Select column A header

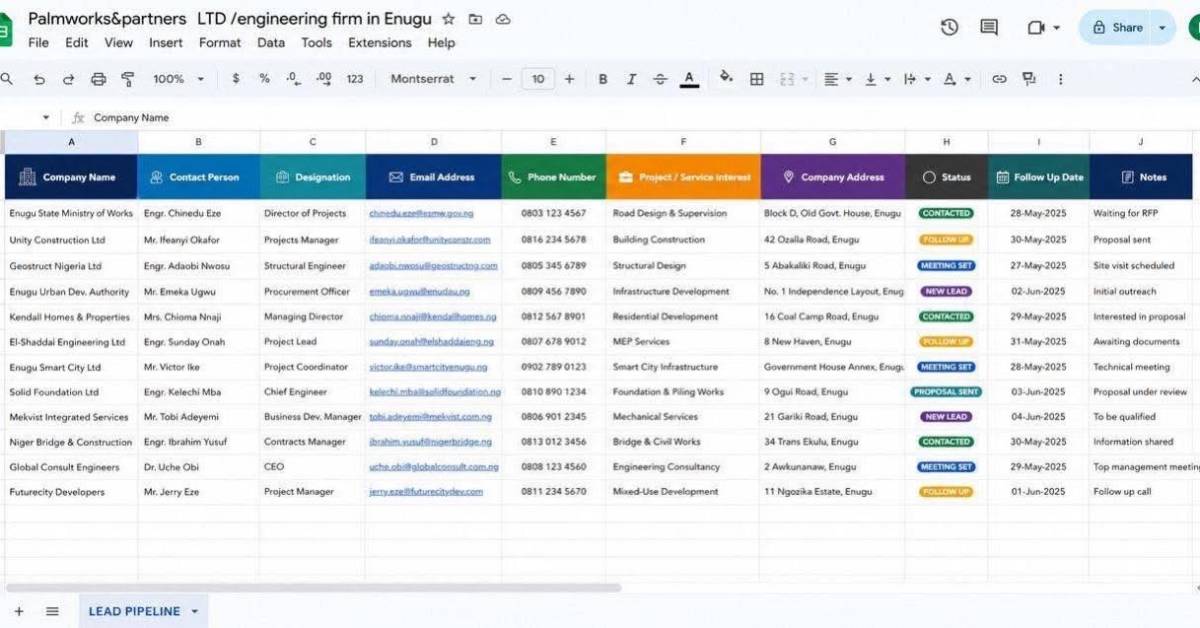point(71,142)
